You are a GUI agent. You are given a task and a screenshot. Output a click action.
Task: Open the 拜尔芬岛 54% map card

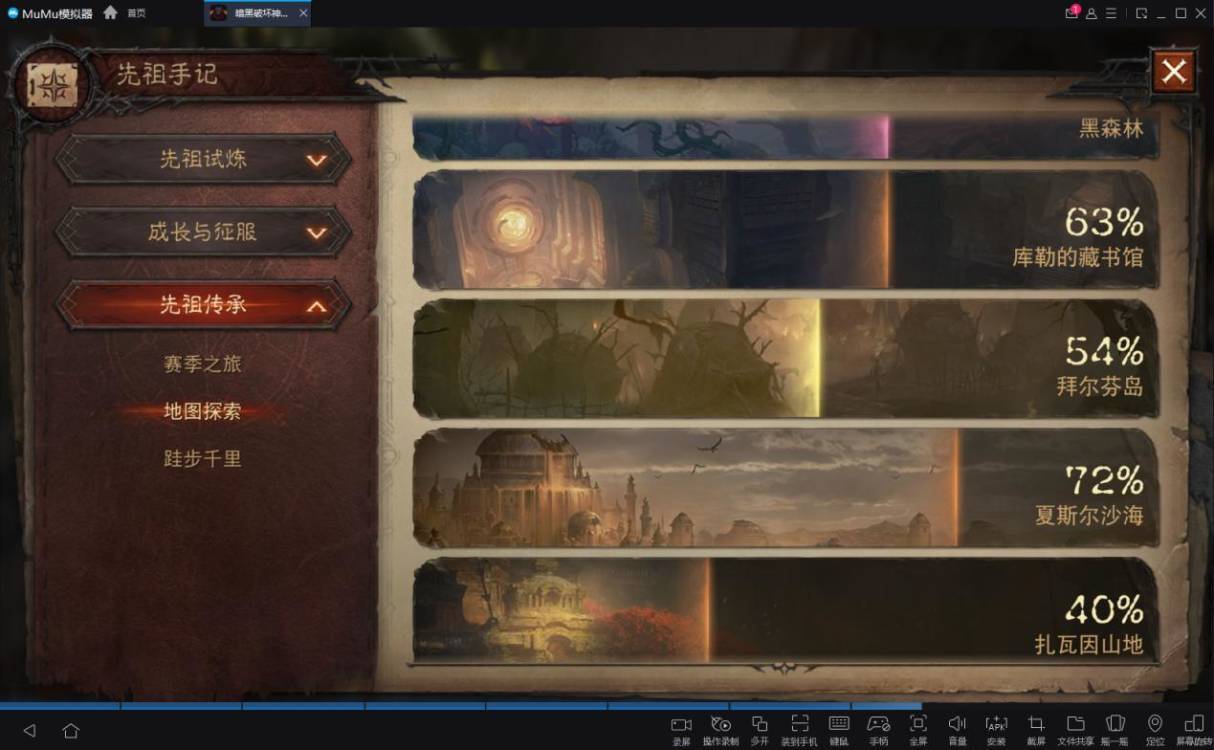click(x=785, y=358)
